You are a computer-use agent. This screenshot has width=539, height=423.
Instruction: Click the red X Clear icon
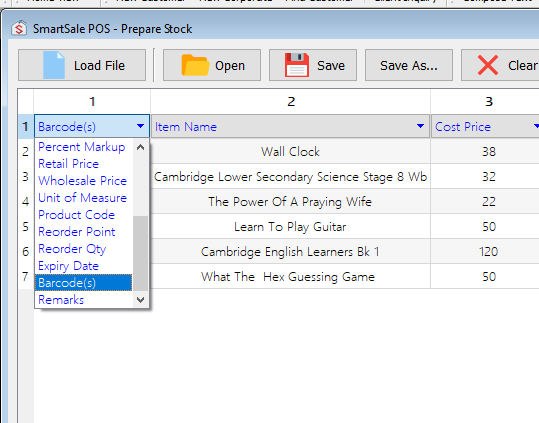coord(488,65)
